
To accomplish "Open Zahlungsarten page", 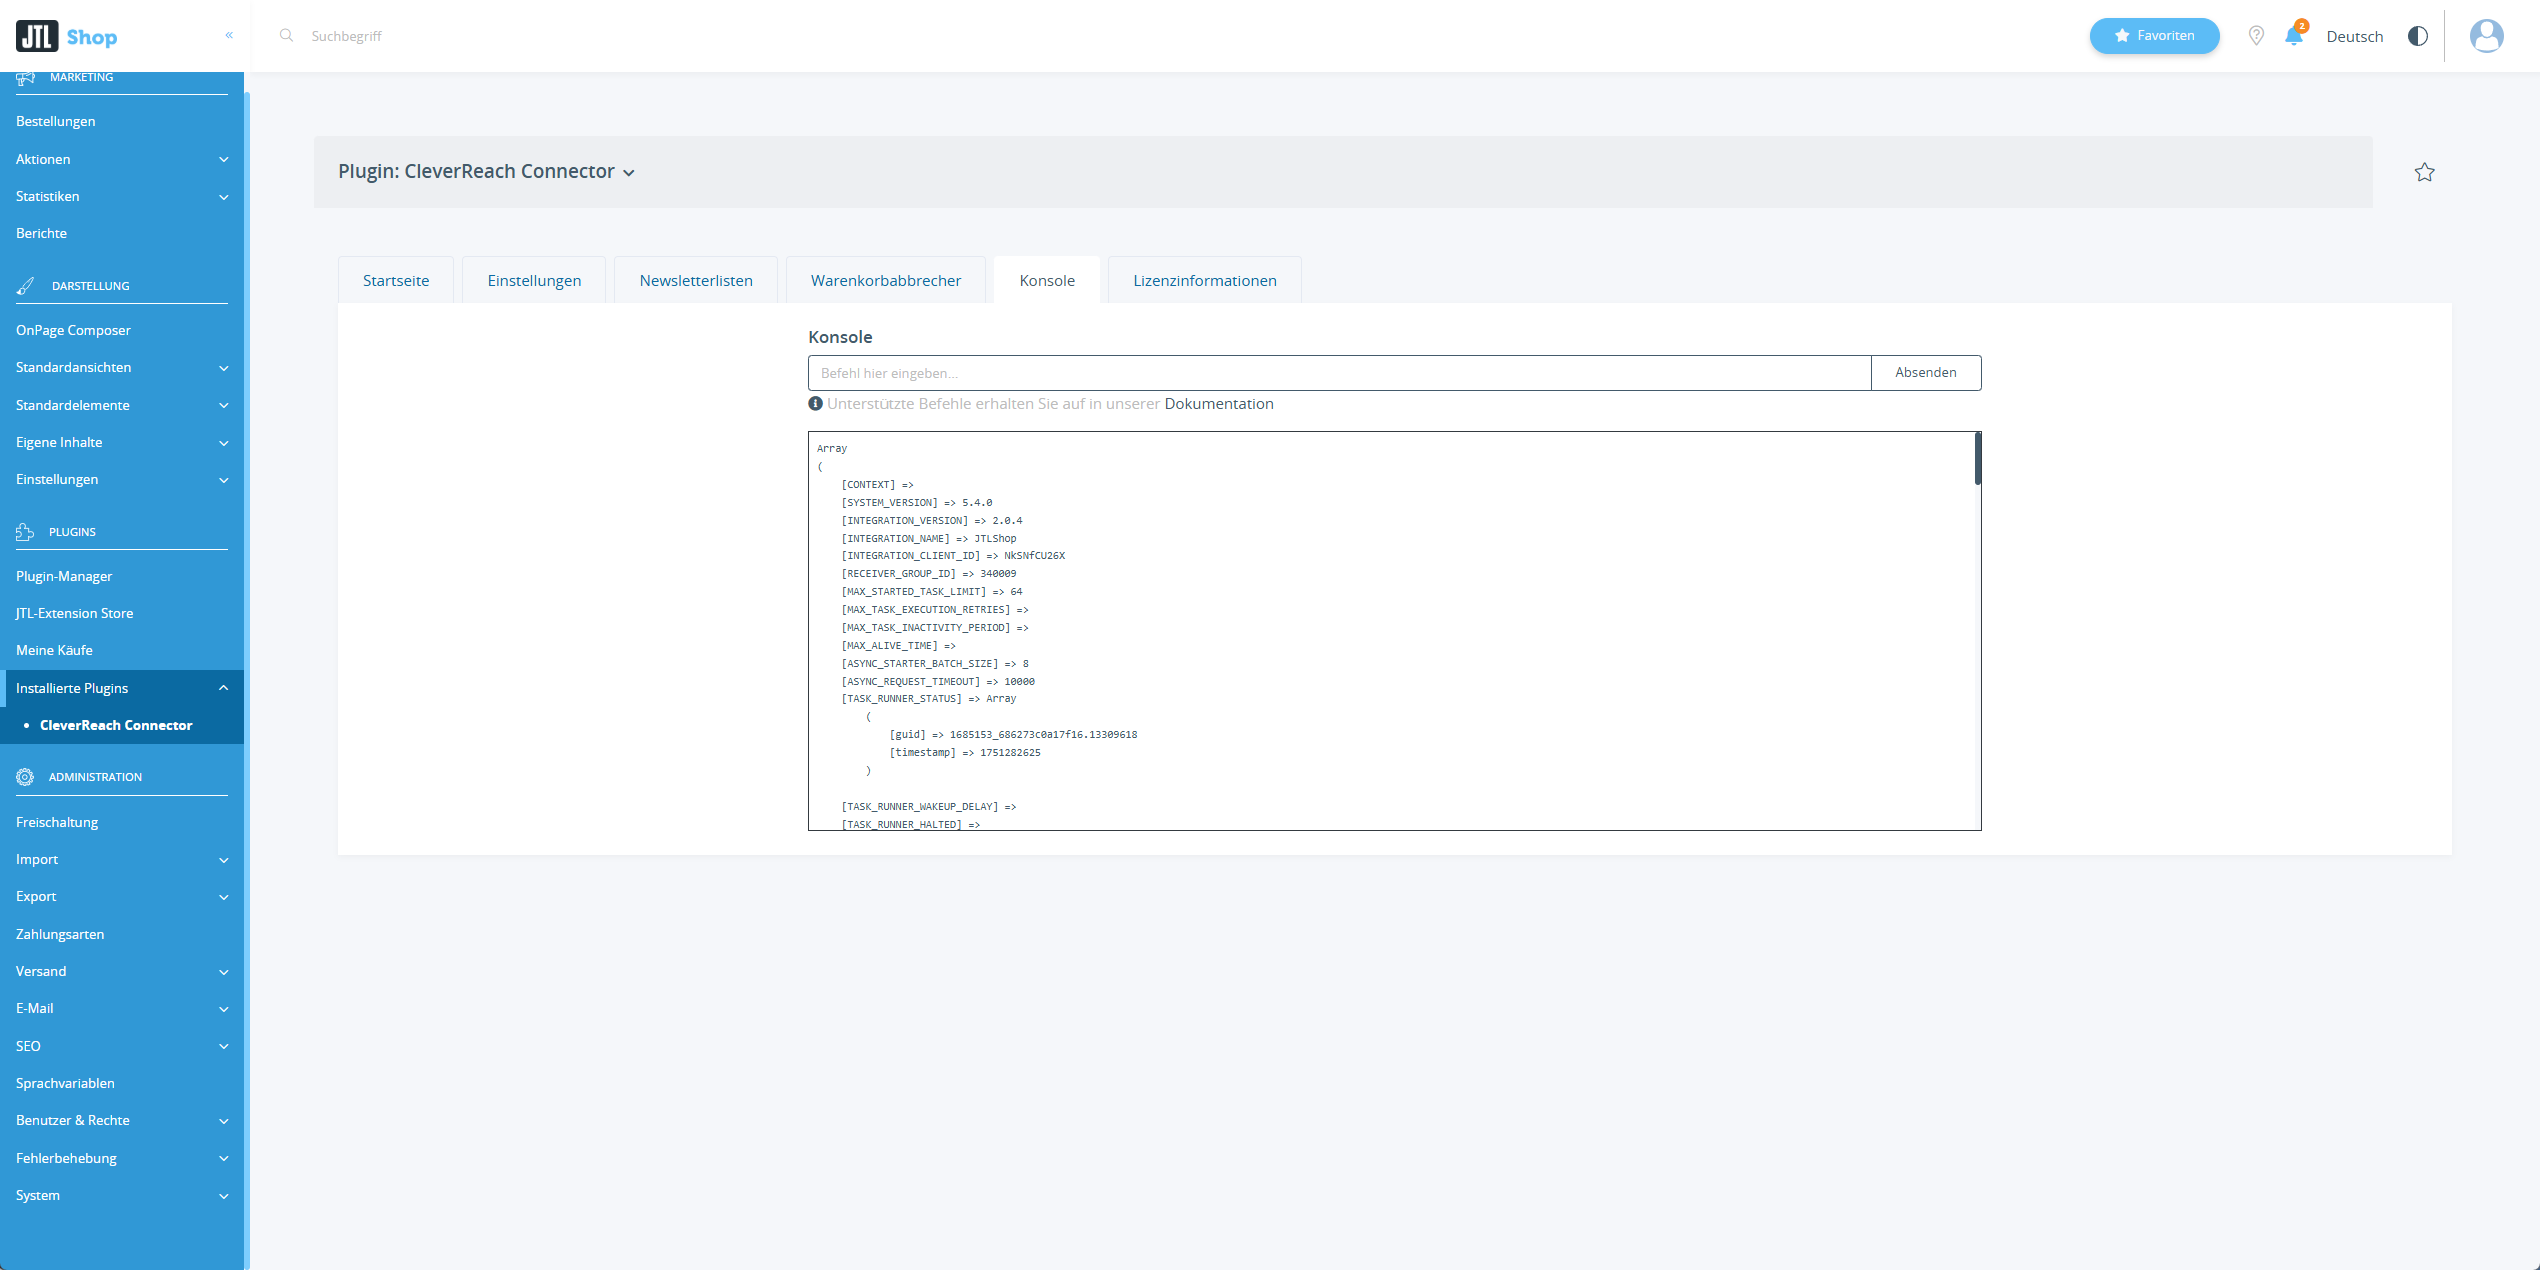I will (x=60, y=934).
